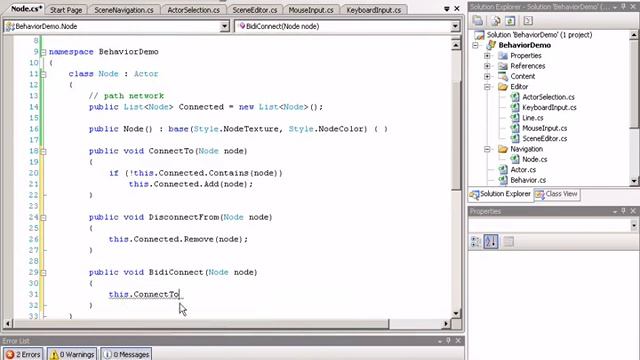The height and width of the screenshot is (360, 640).
Task: Select the BehaviorDemo project icon
Action: 491,45
